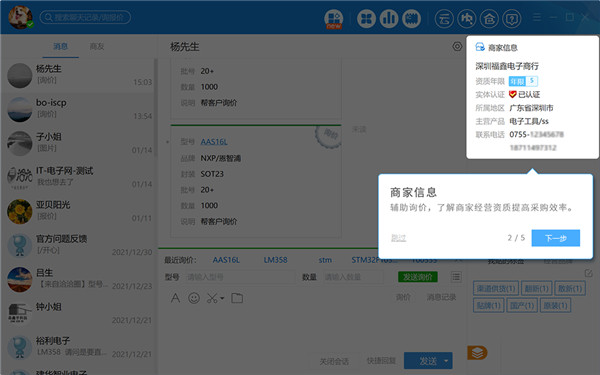Open the AAS16L model link in the message
The image size is (600, 375).
214,142
